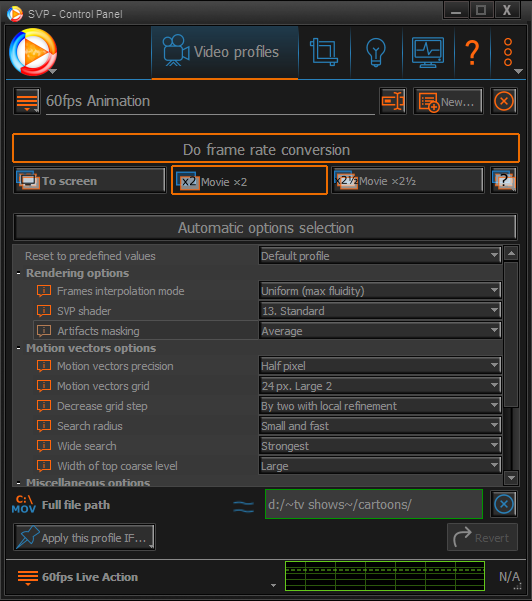
Task: Open the SVP main logo menu
Action: click(x=33, y=52)
